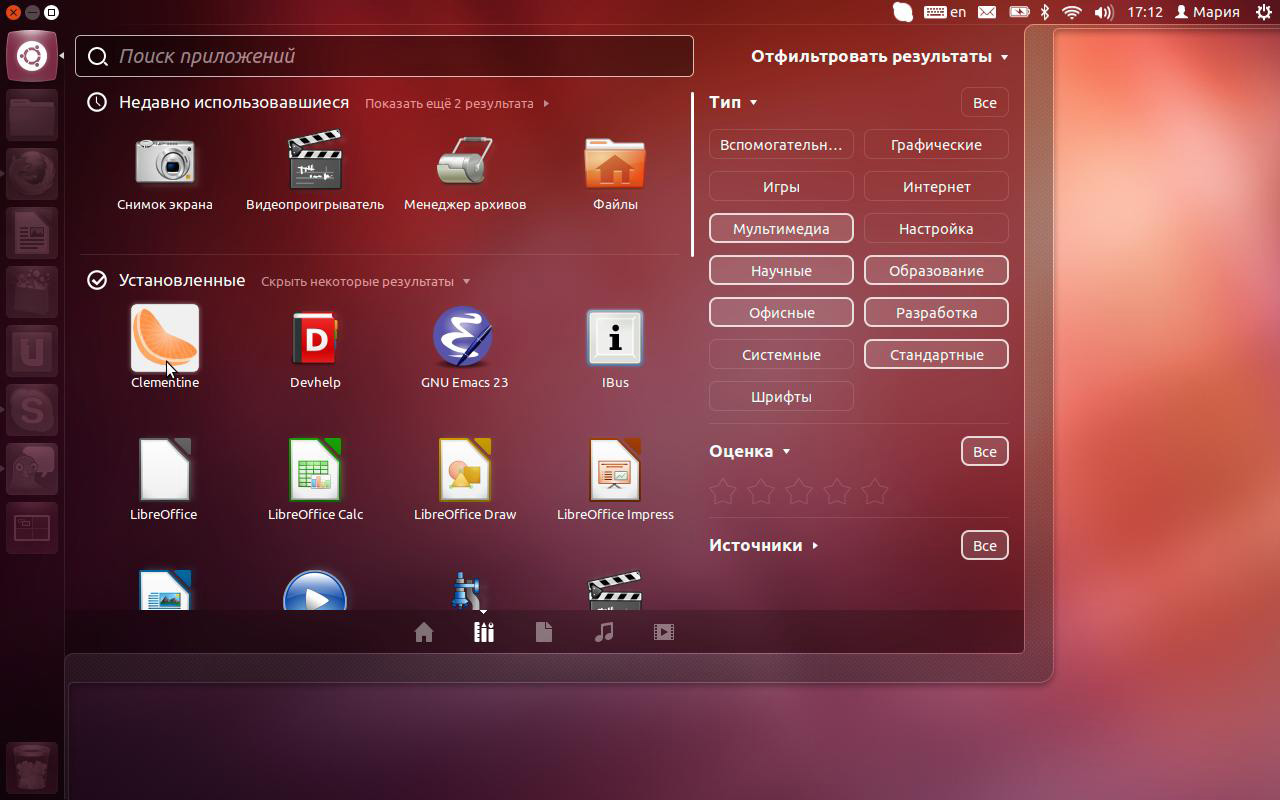Open Devhelp application
Screen dimensions: 1280x800
coord(315,347)
